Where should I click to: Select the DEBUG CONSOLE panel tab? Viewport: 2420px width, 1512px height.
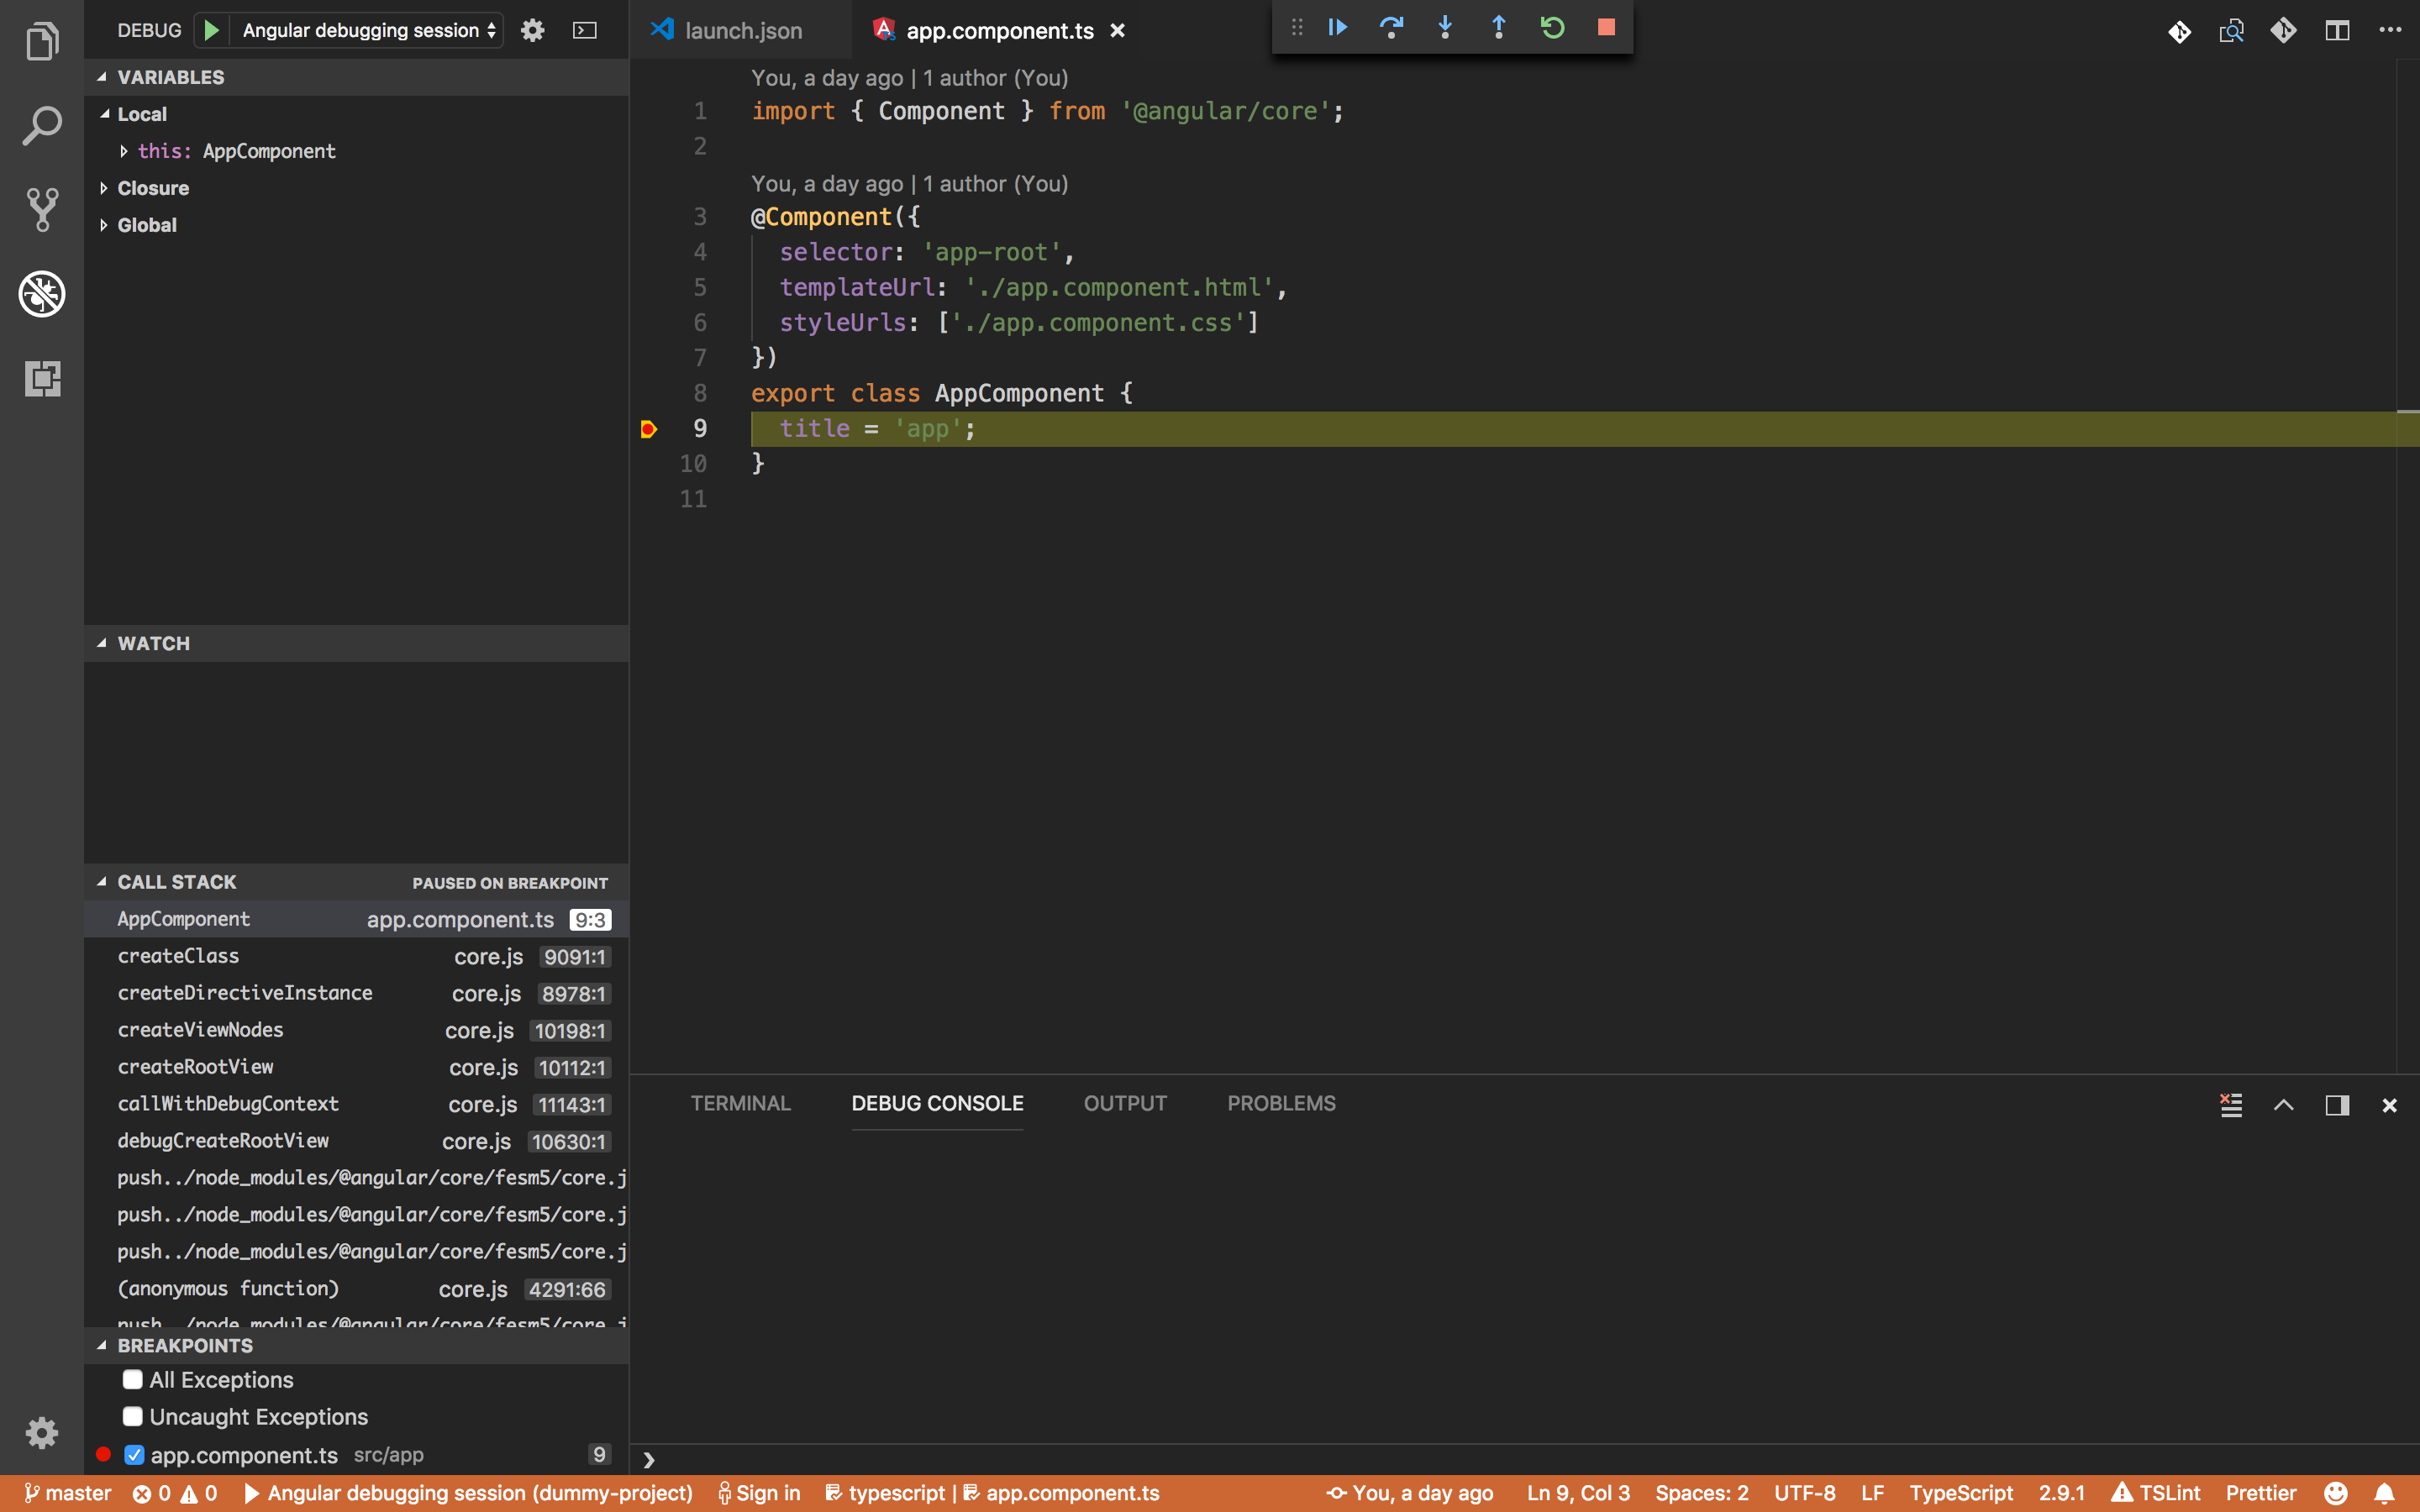937,1104
